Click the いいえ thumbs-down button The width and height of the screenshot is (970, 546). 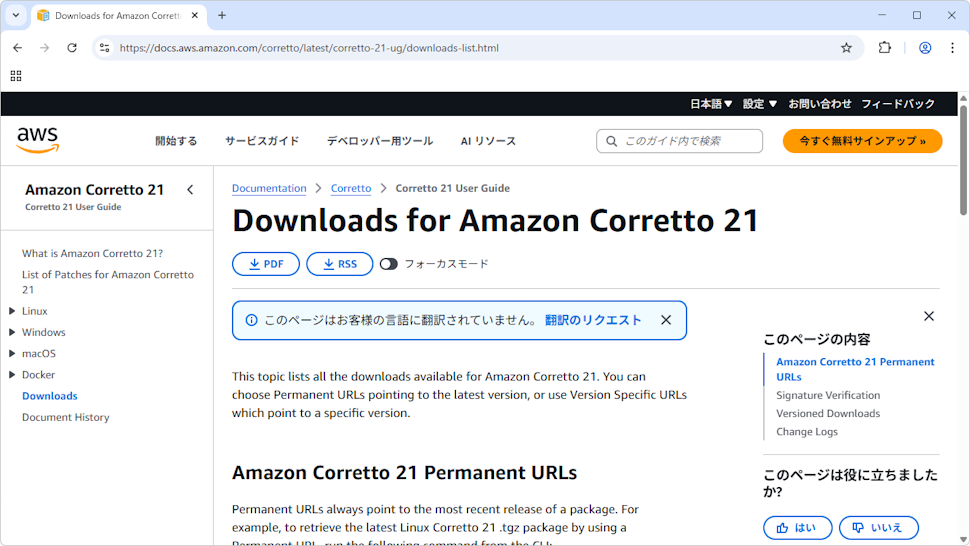(x=878, y=527)
